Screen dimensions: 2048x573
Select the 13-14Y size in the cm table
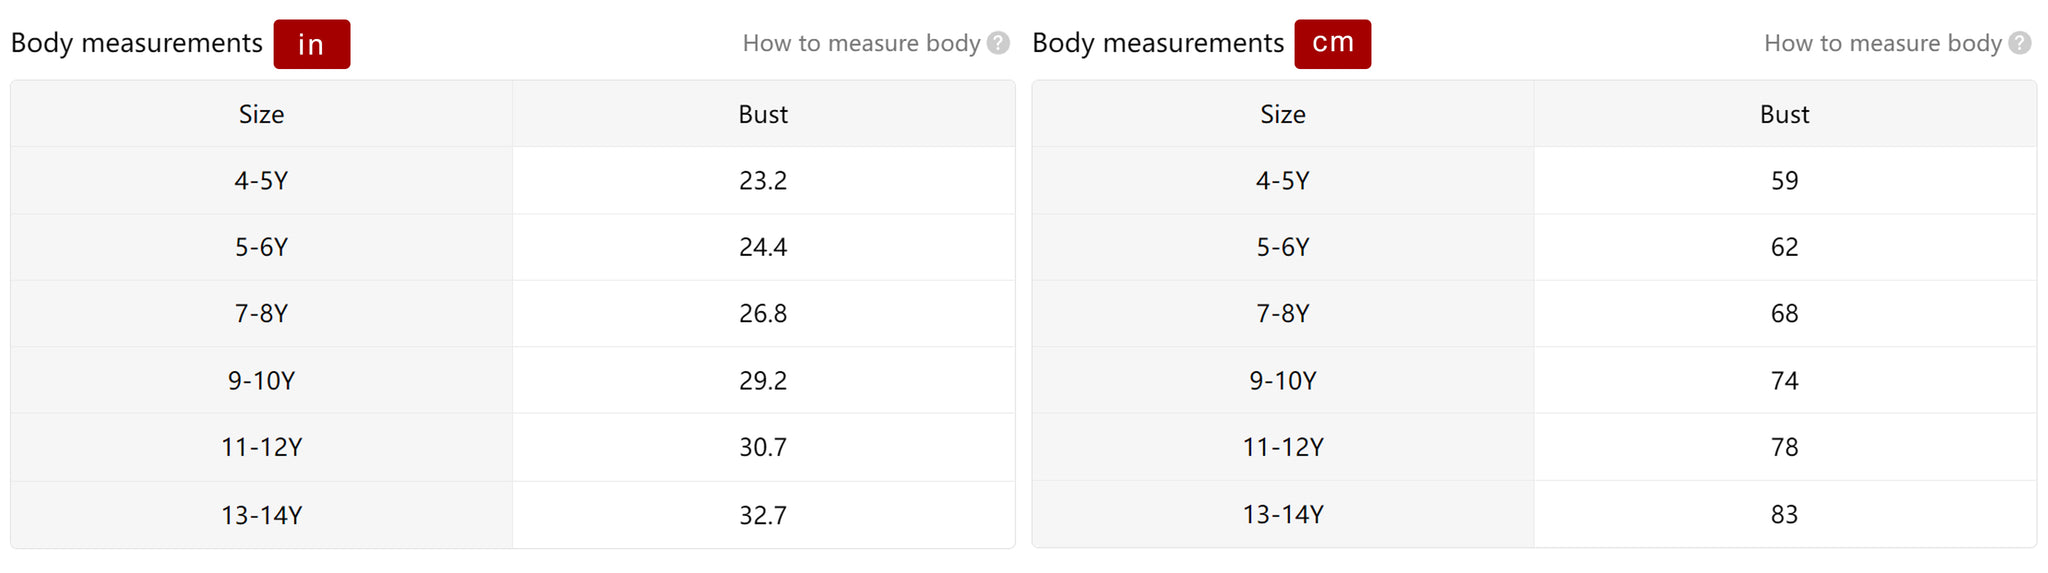[1283, 514]
